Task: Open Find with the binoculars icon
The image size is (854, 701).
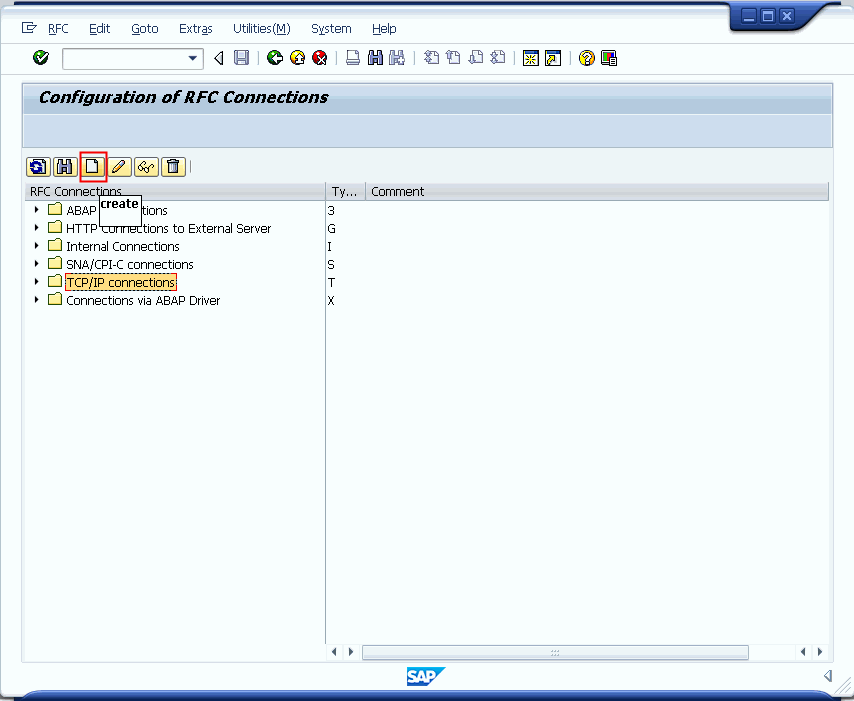Action: tap(64, 166)
